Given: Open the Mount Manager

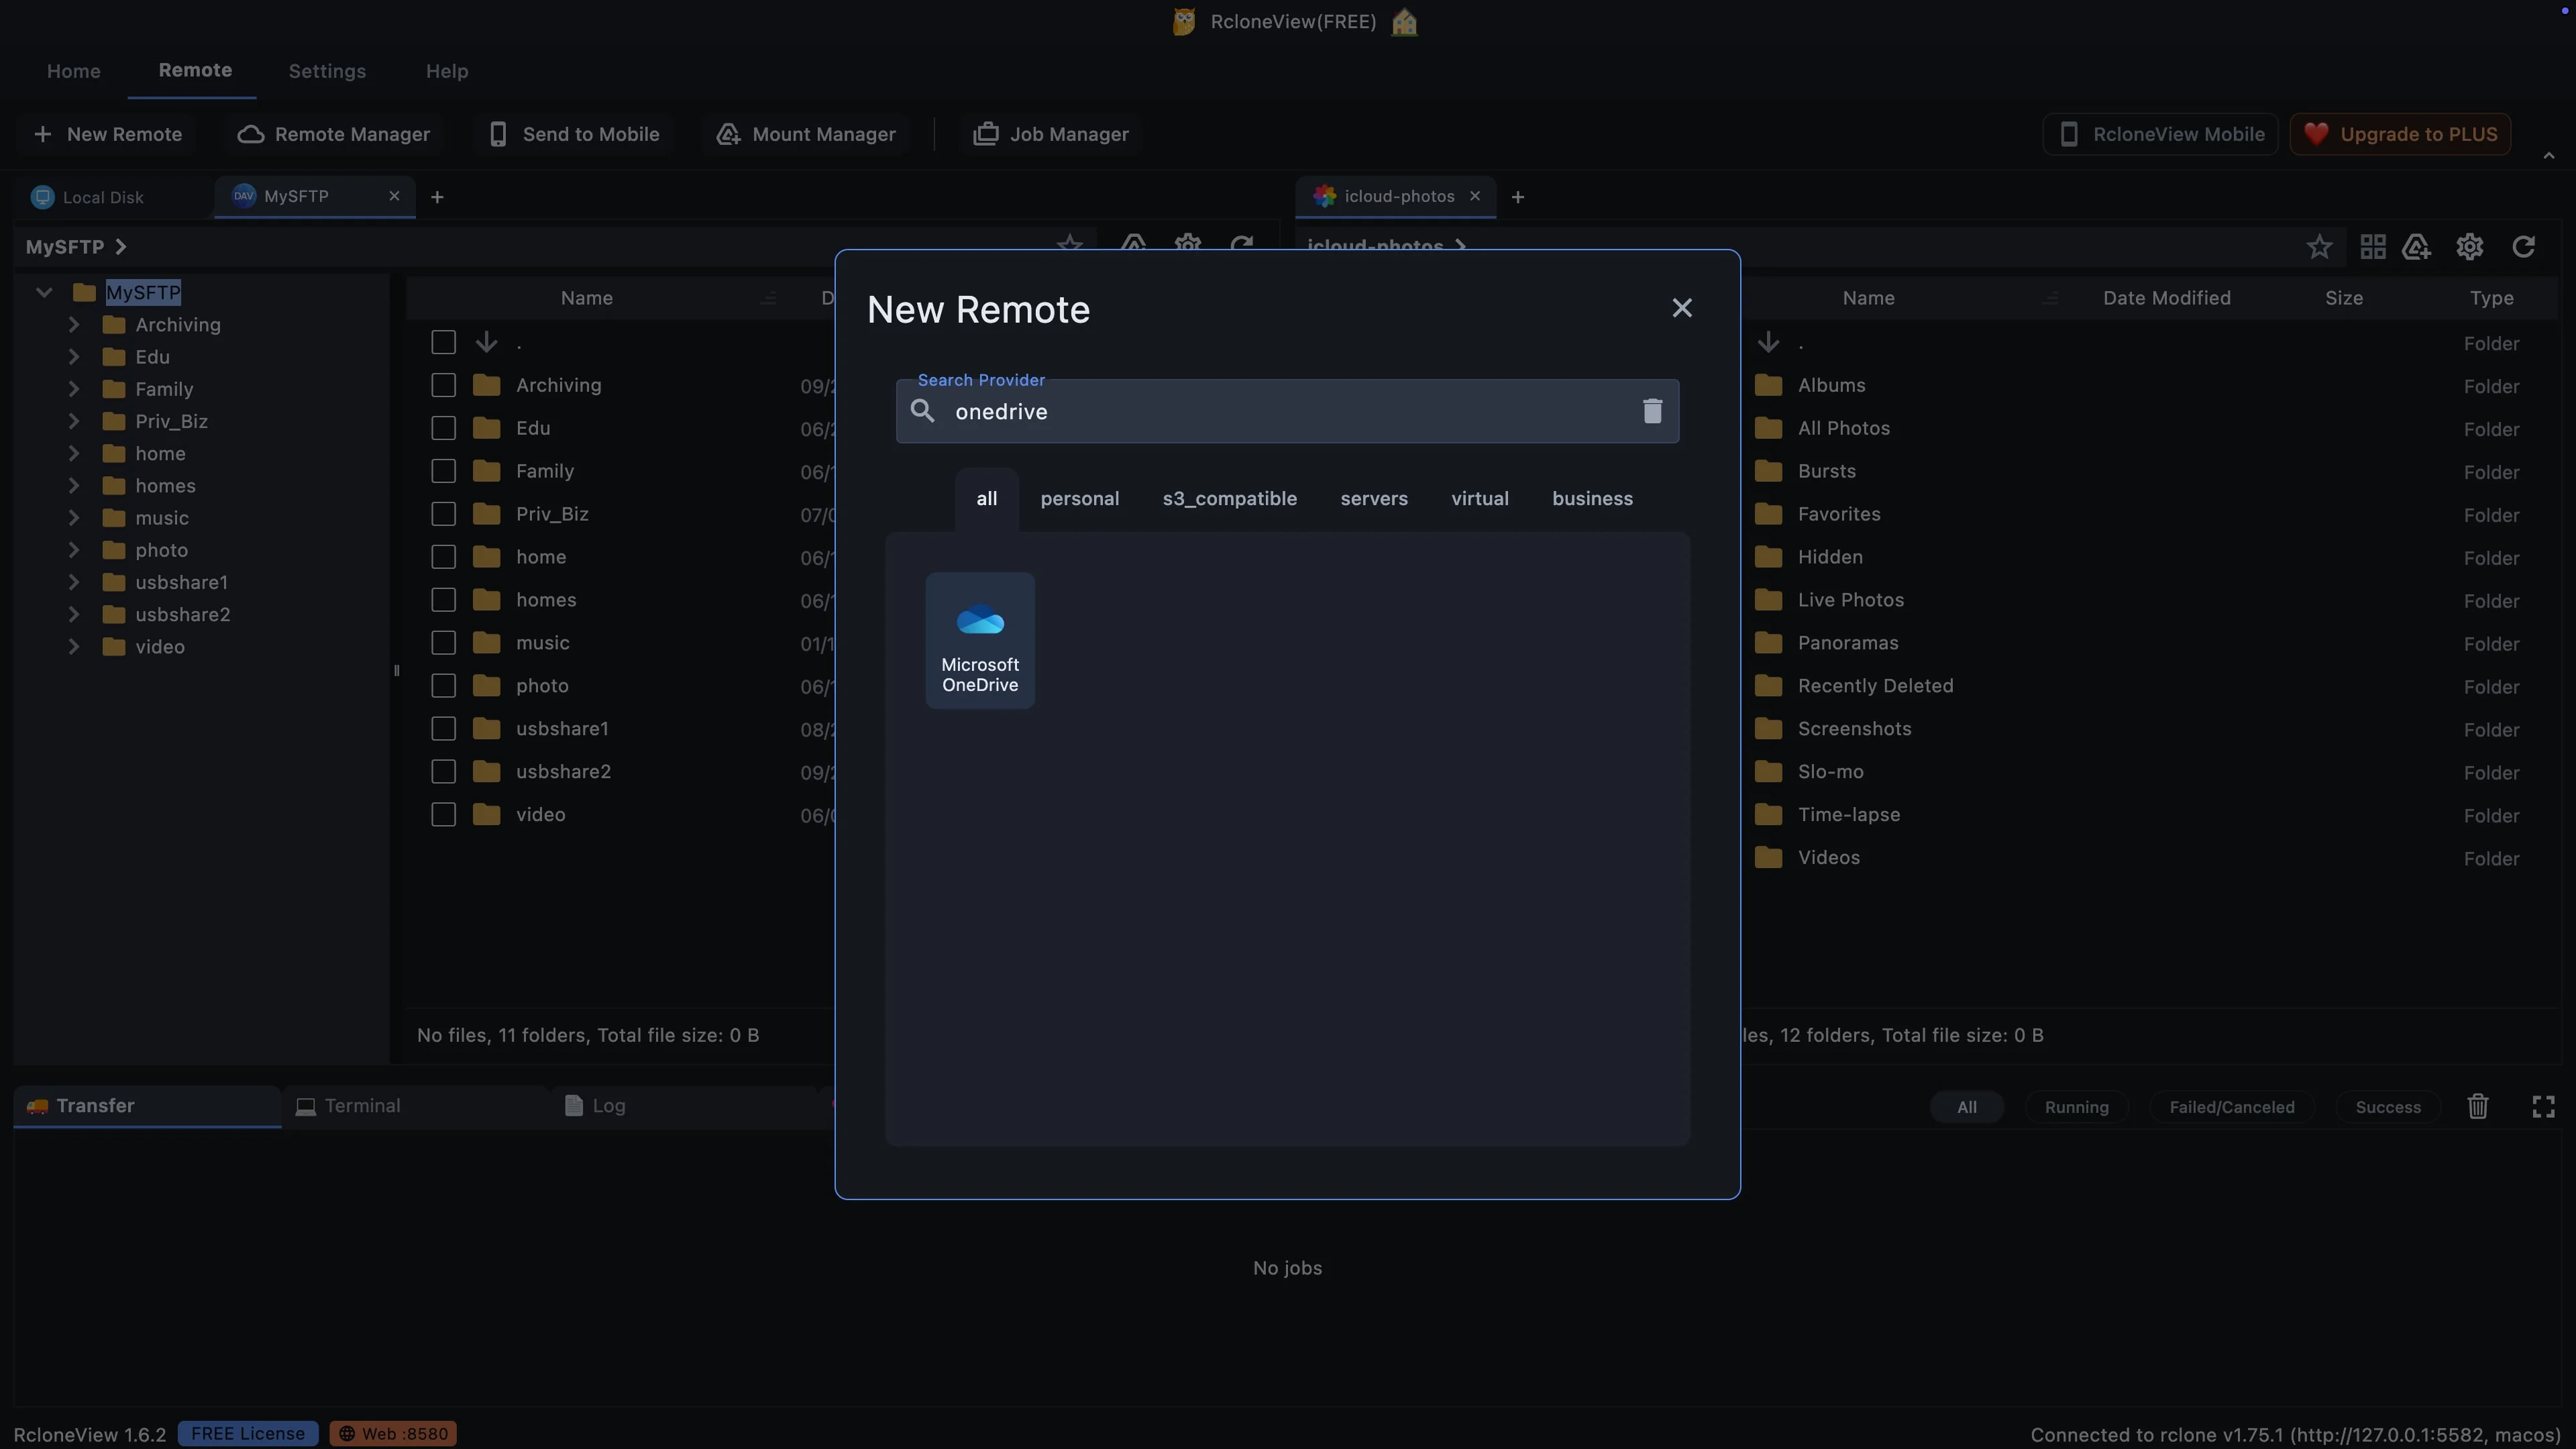Looking at the screenshot, I should click(x=806, y=134).
